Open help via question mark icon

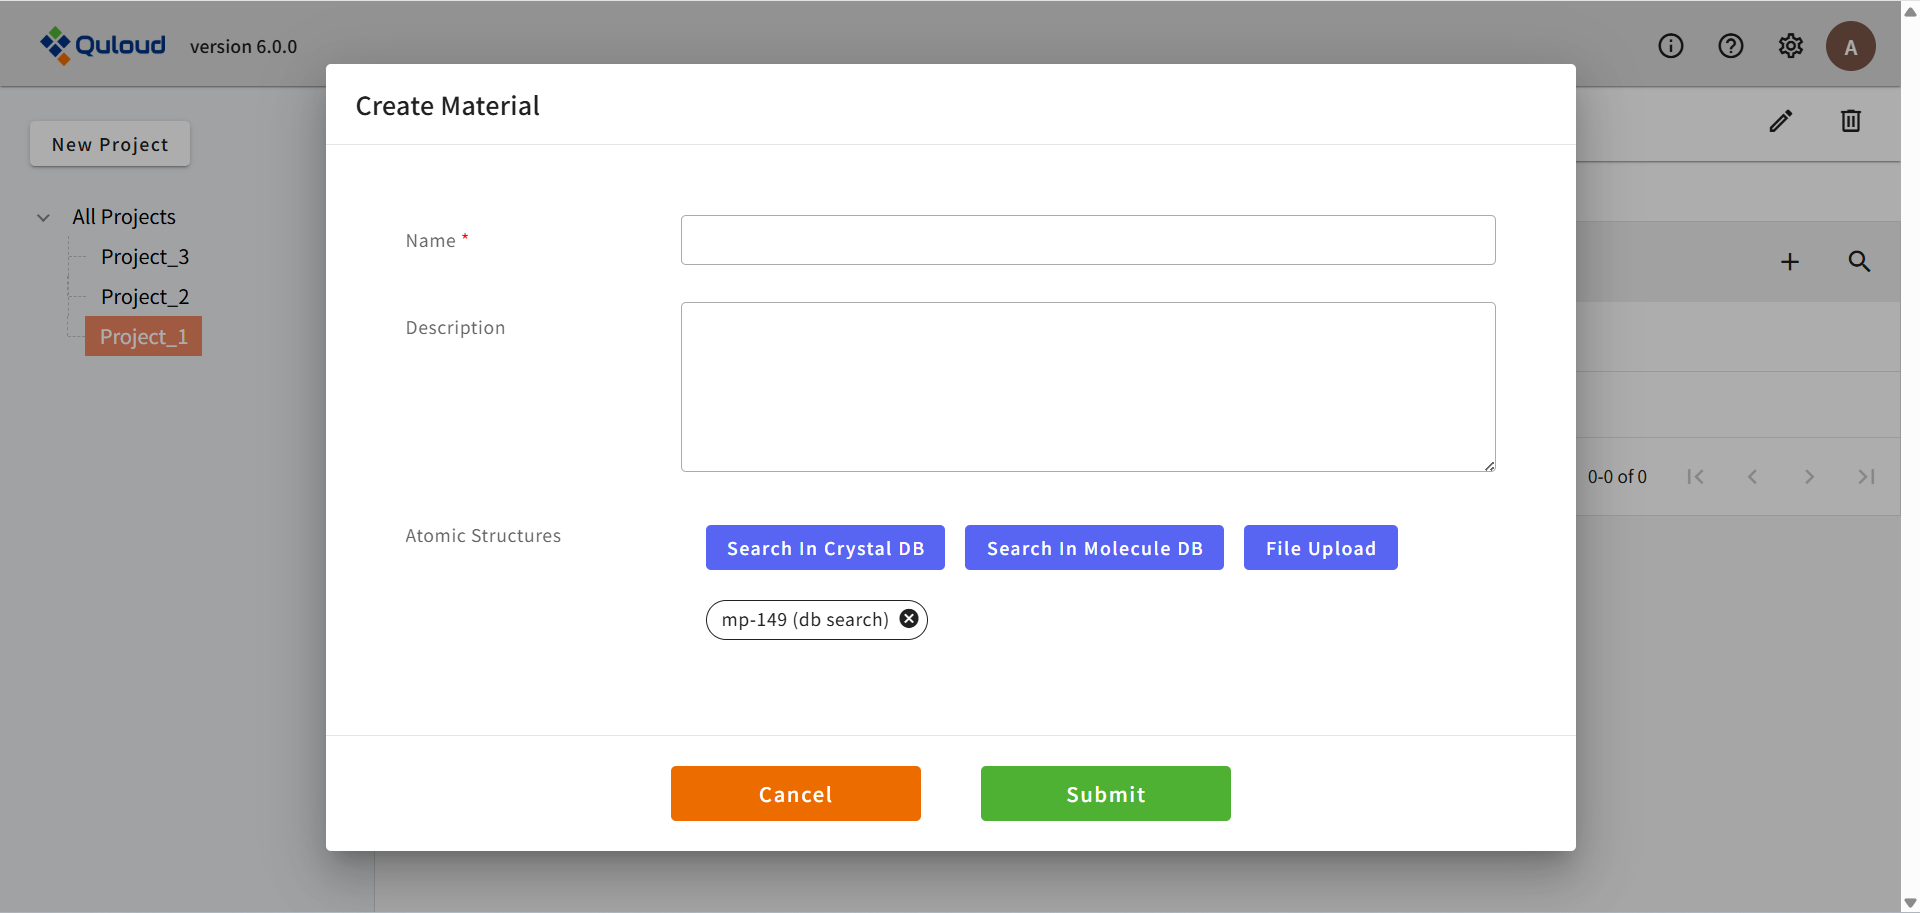[1730, 46]
